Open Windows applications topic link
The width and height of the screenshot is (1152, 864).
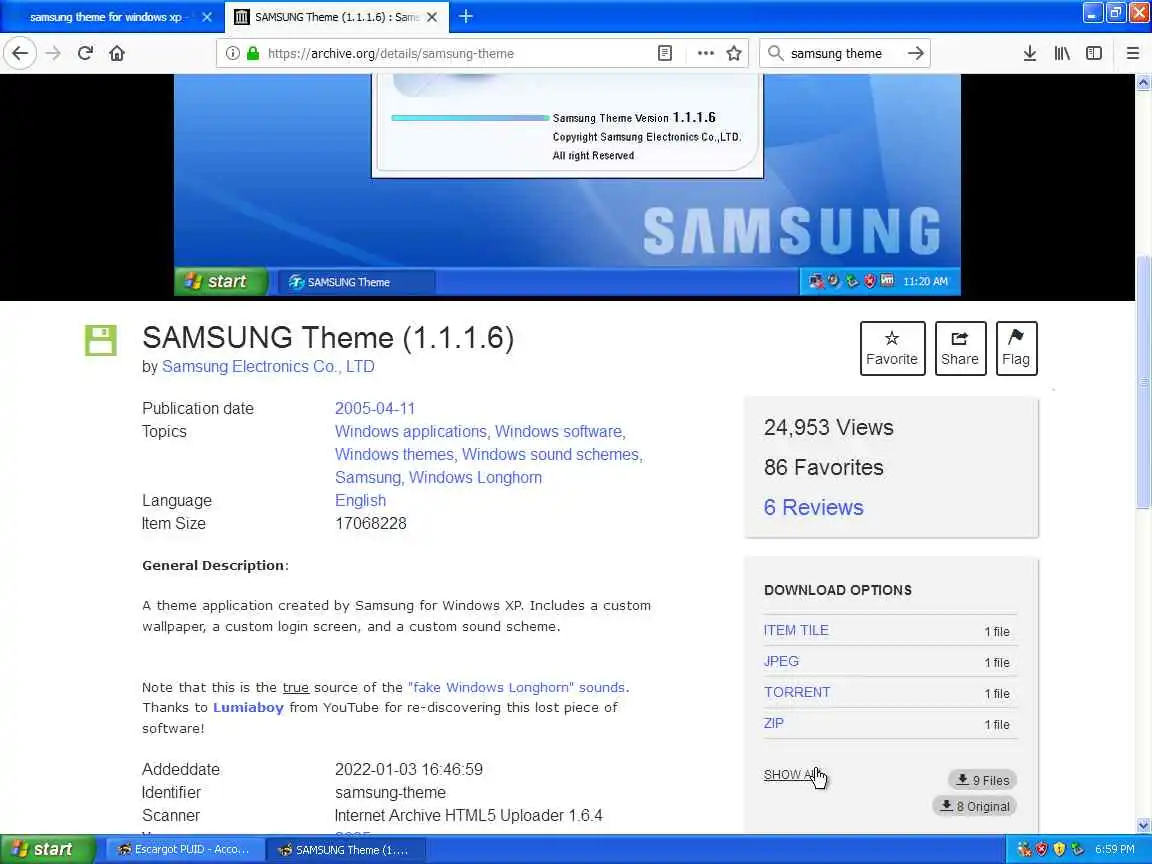pos(411,431)
